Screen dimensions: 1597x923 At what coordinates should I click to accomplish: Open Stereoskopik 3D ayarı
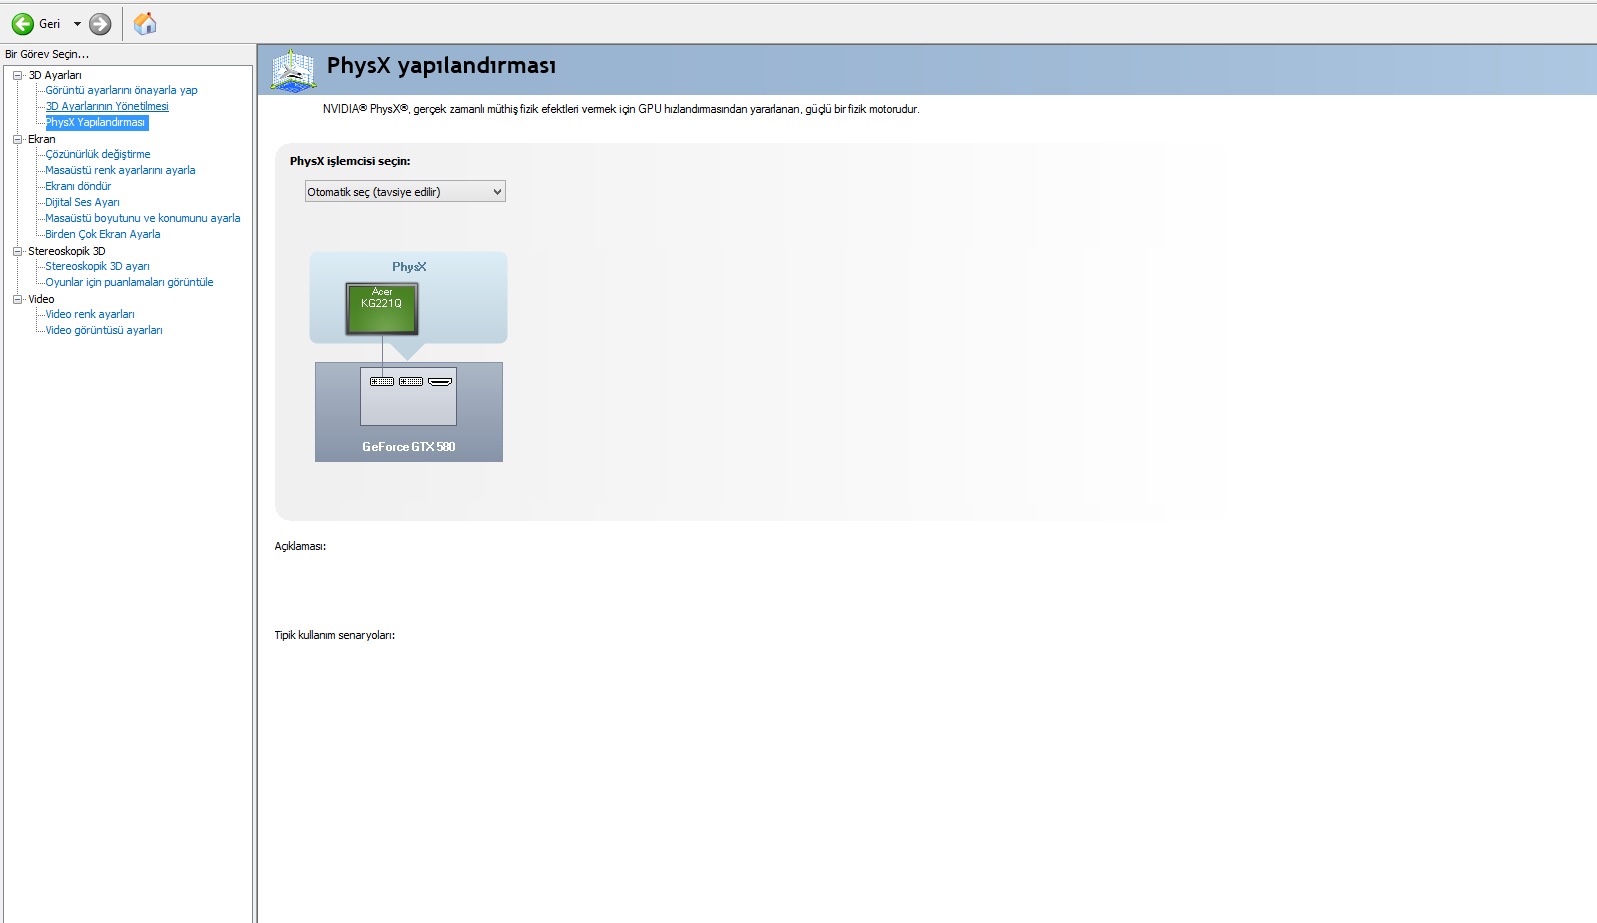point(97,266)
